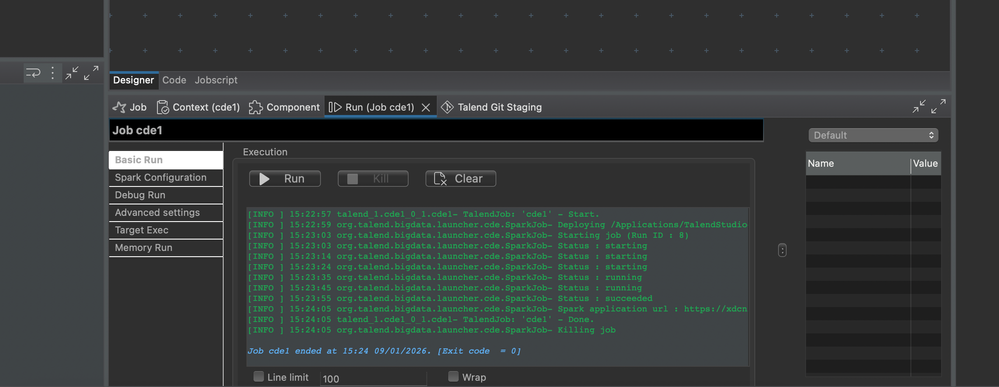Viewport: 999px width, 387px height.
Task: Enable the Line limit checkbox
Action: (x=259, y=377)
